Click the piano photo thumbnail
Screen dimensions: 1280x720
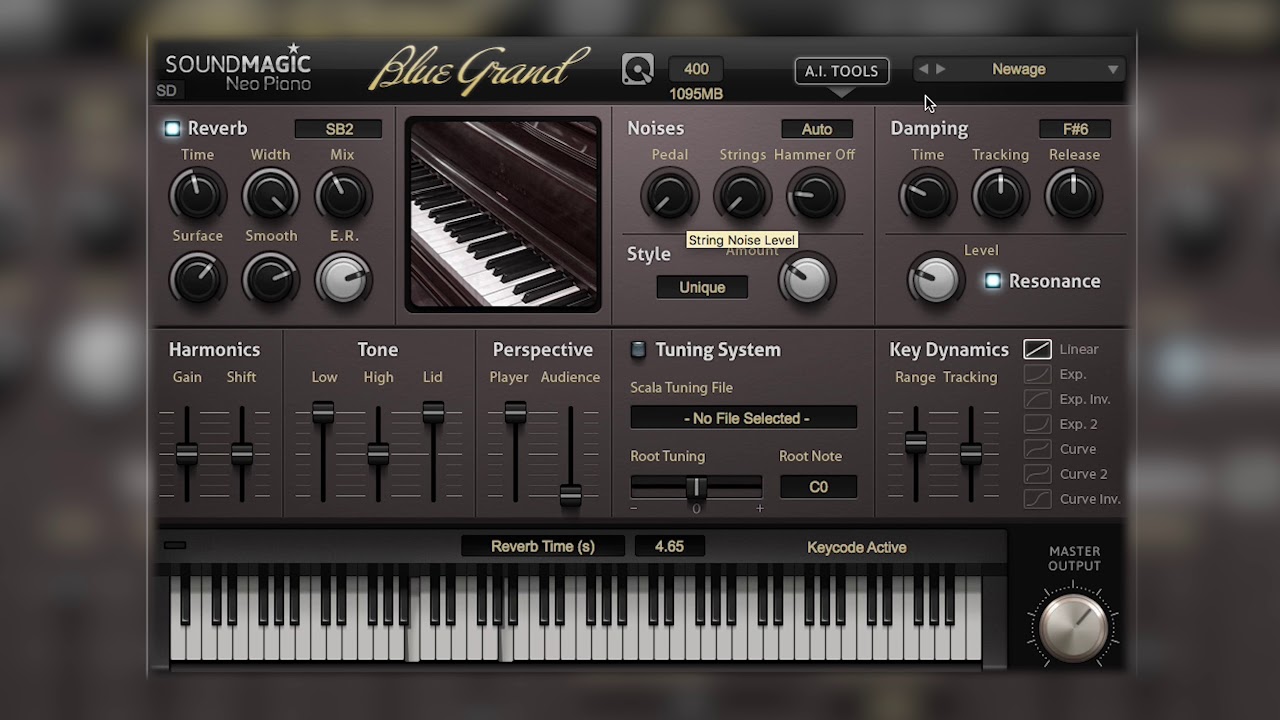pos(503,215)
